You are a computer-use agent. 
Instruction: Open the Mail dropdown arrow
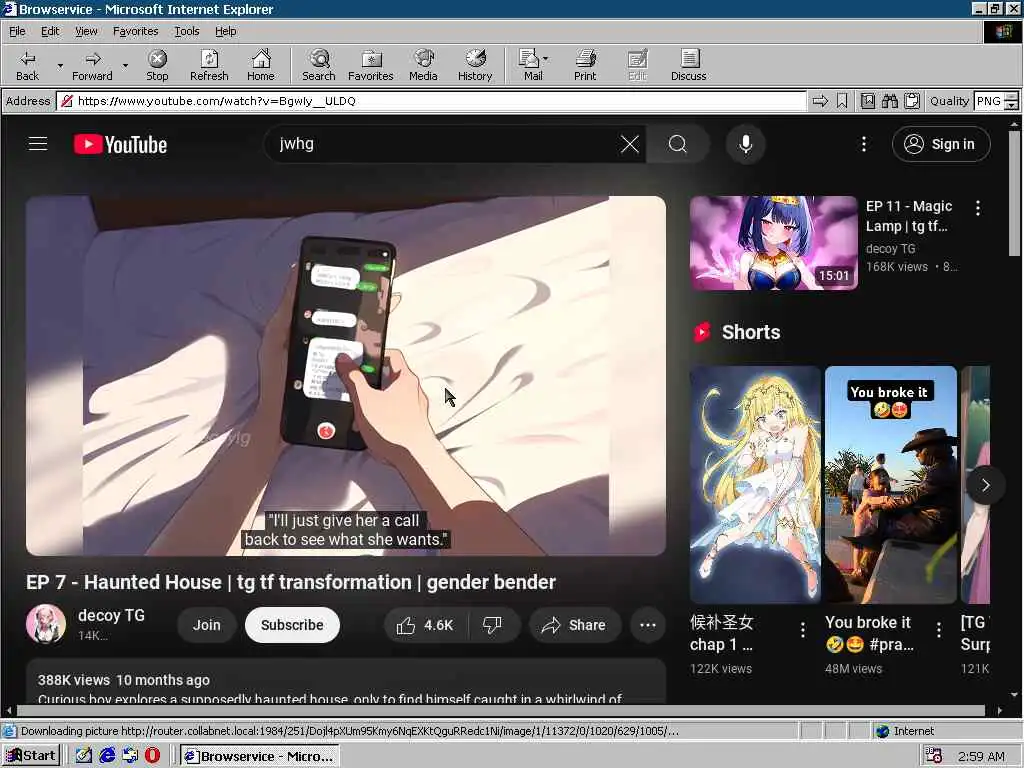546,59
